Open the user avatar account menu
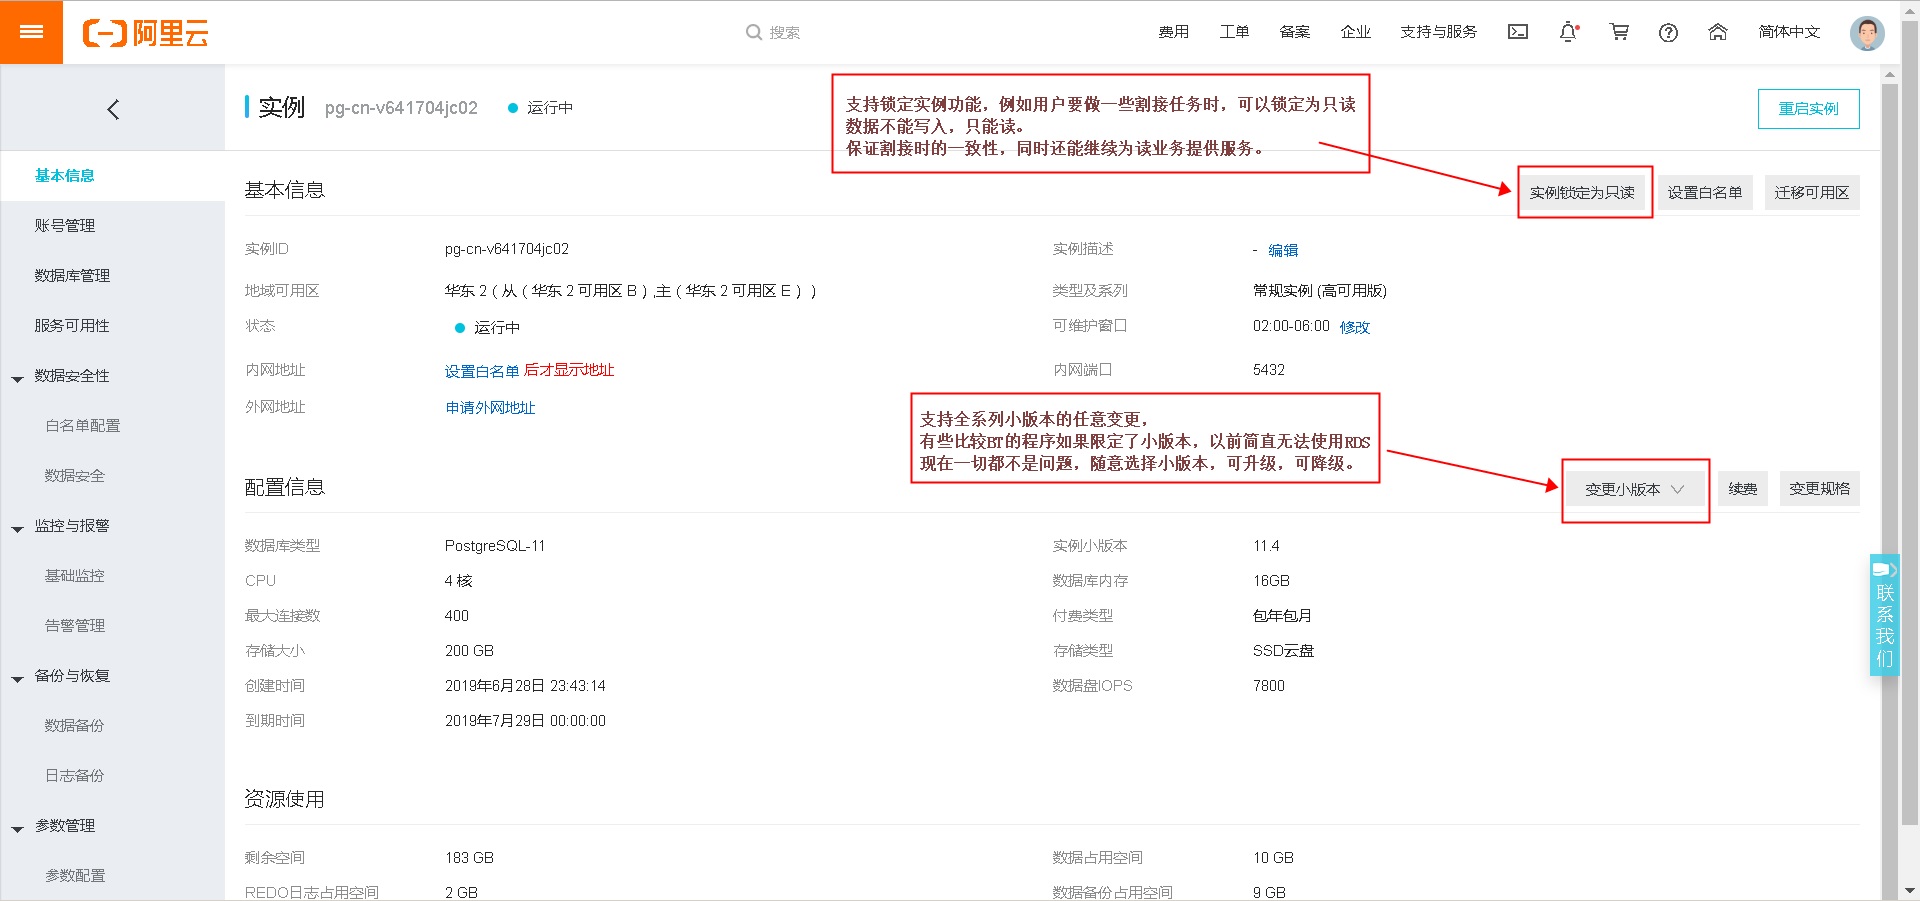1920x901 pixels. pyautogui.click(x=1867, y=32)
